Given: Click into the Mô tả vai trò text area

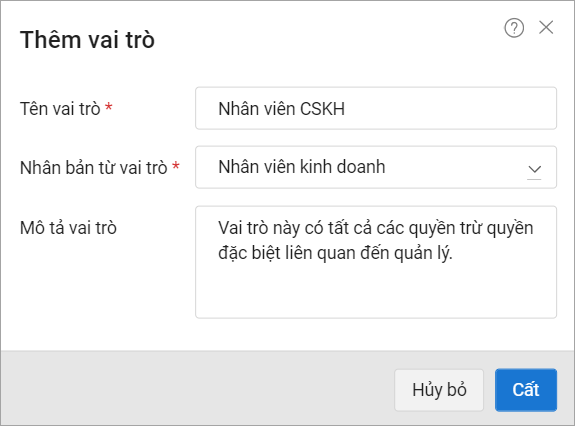Looking at the screenshot, I should 376,262.
